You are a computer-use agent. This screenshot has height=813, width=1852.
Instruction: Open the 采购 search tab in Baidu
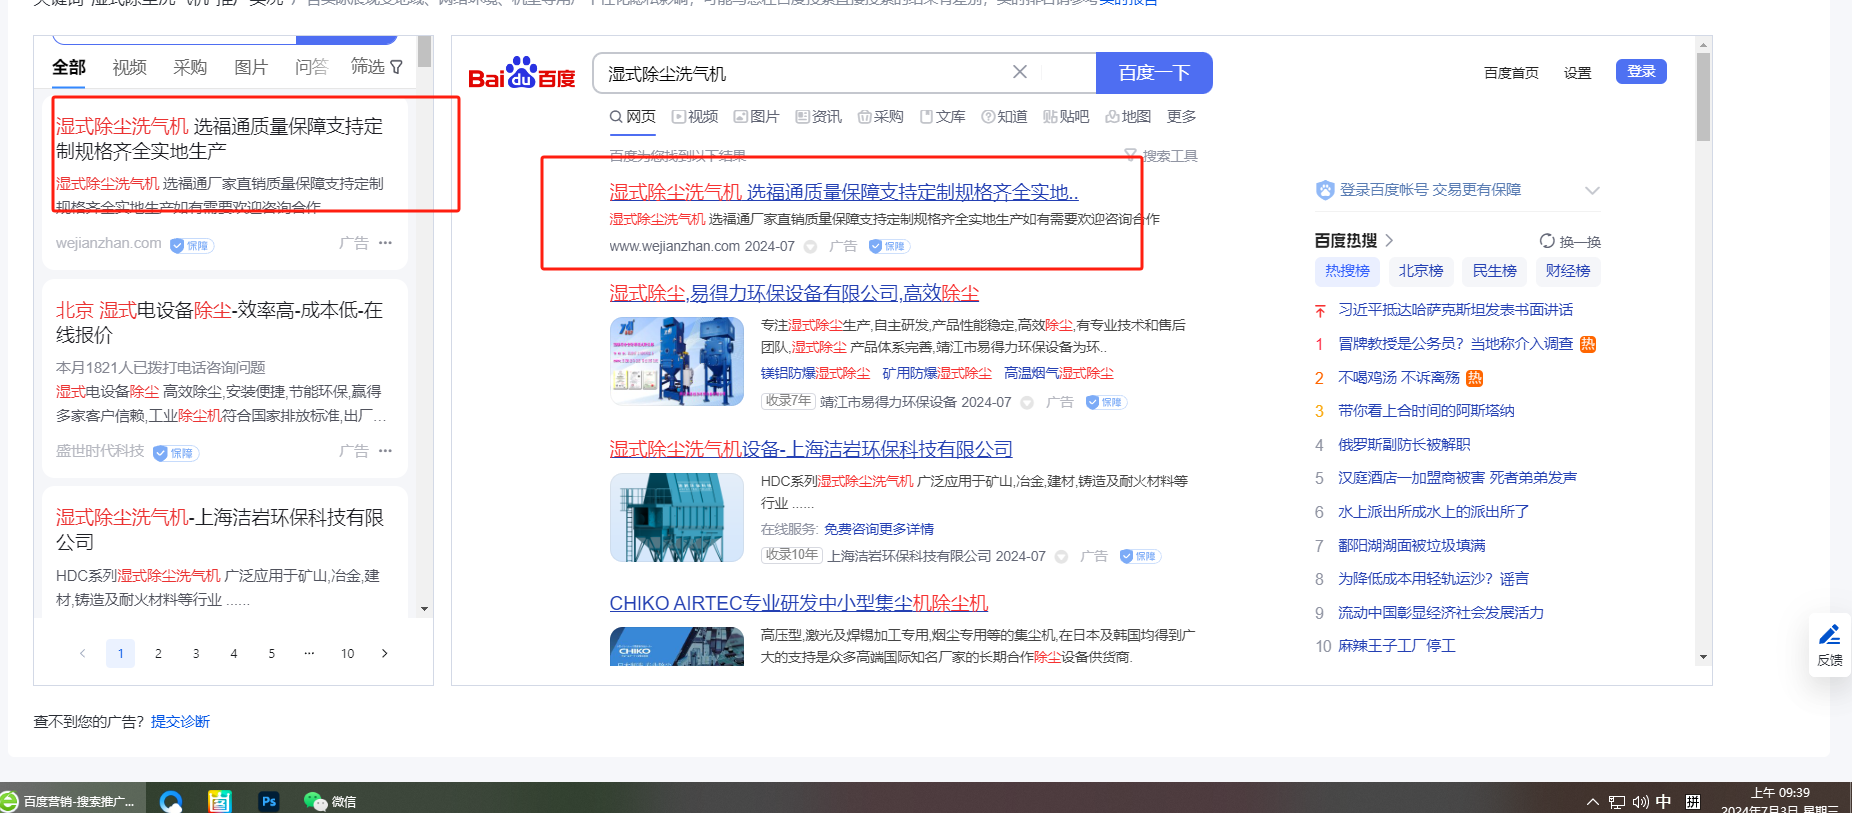point(881,117)
